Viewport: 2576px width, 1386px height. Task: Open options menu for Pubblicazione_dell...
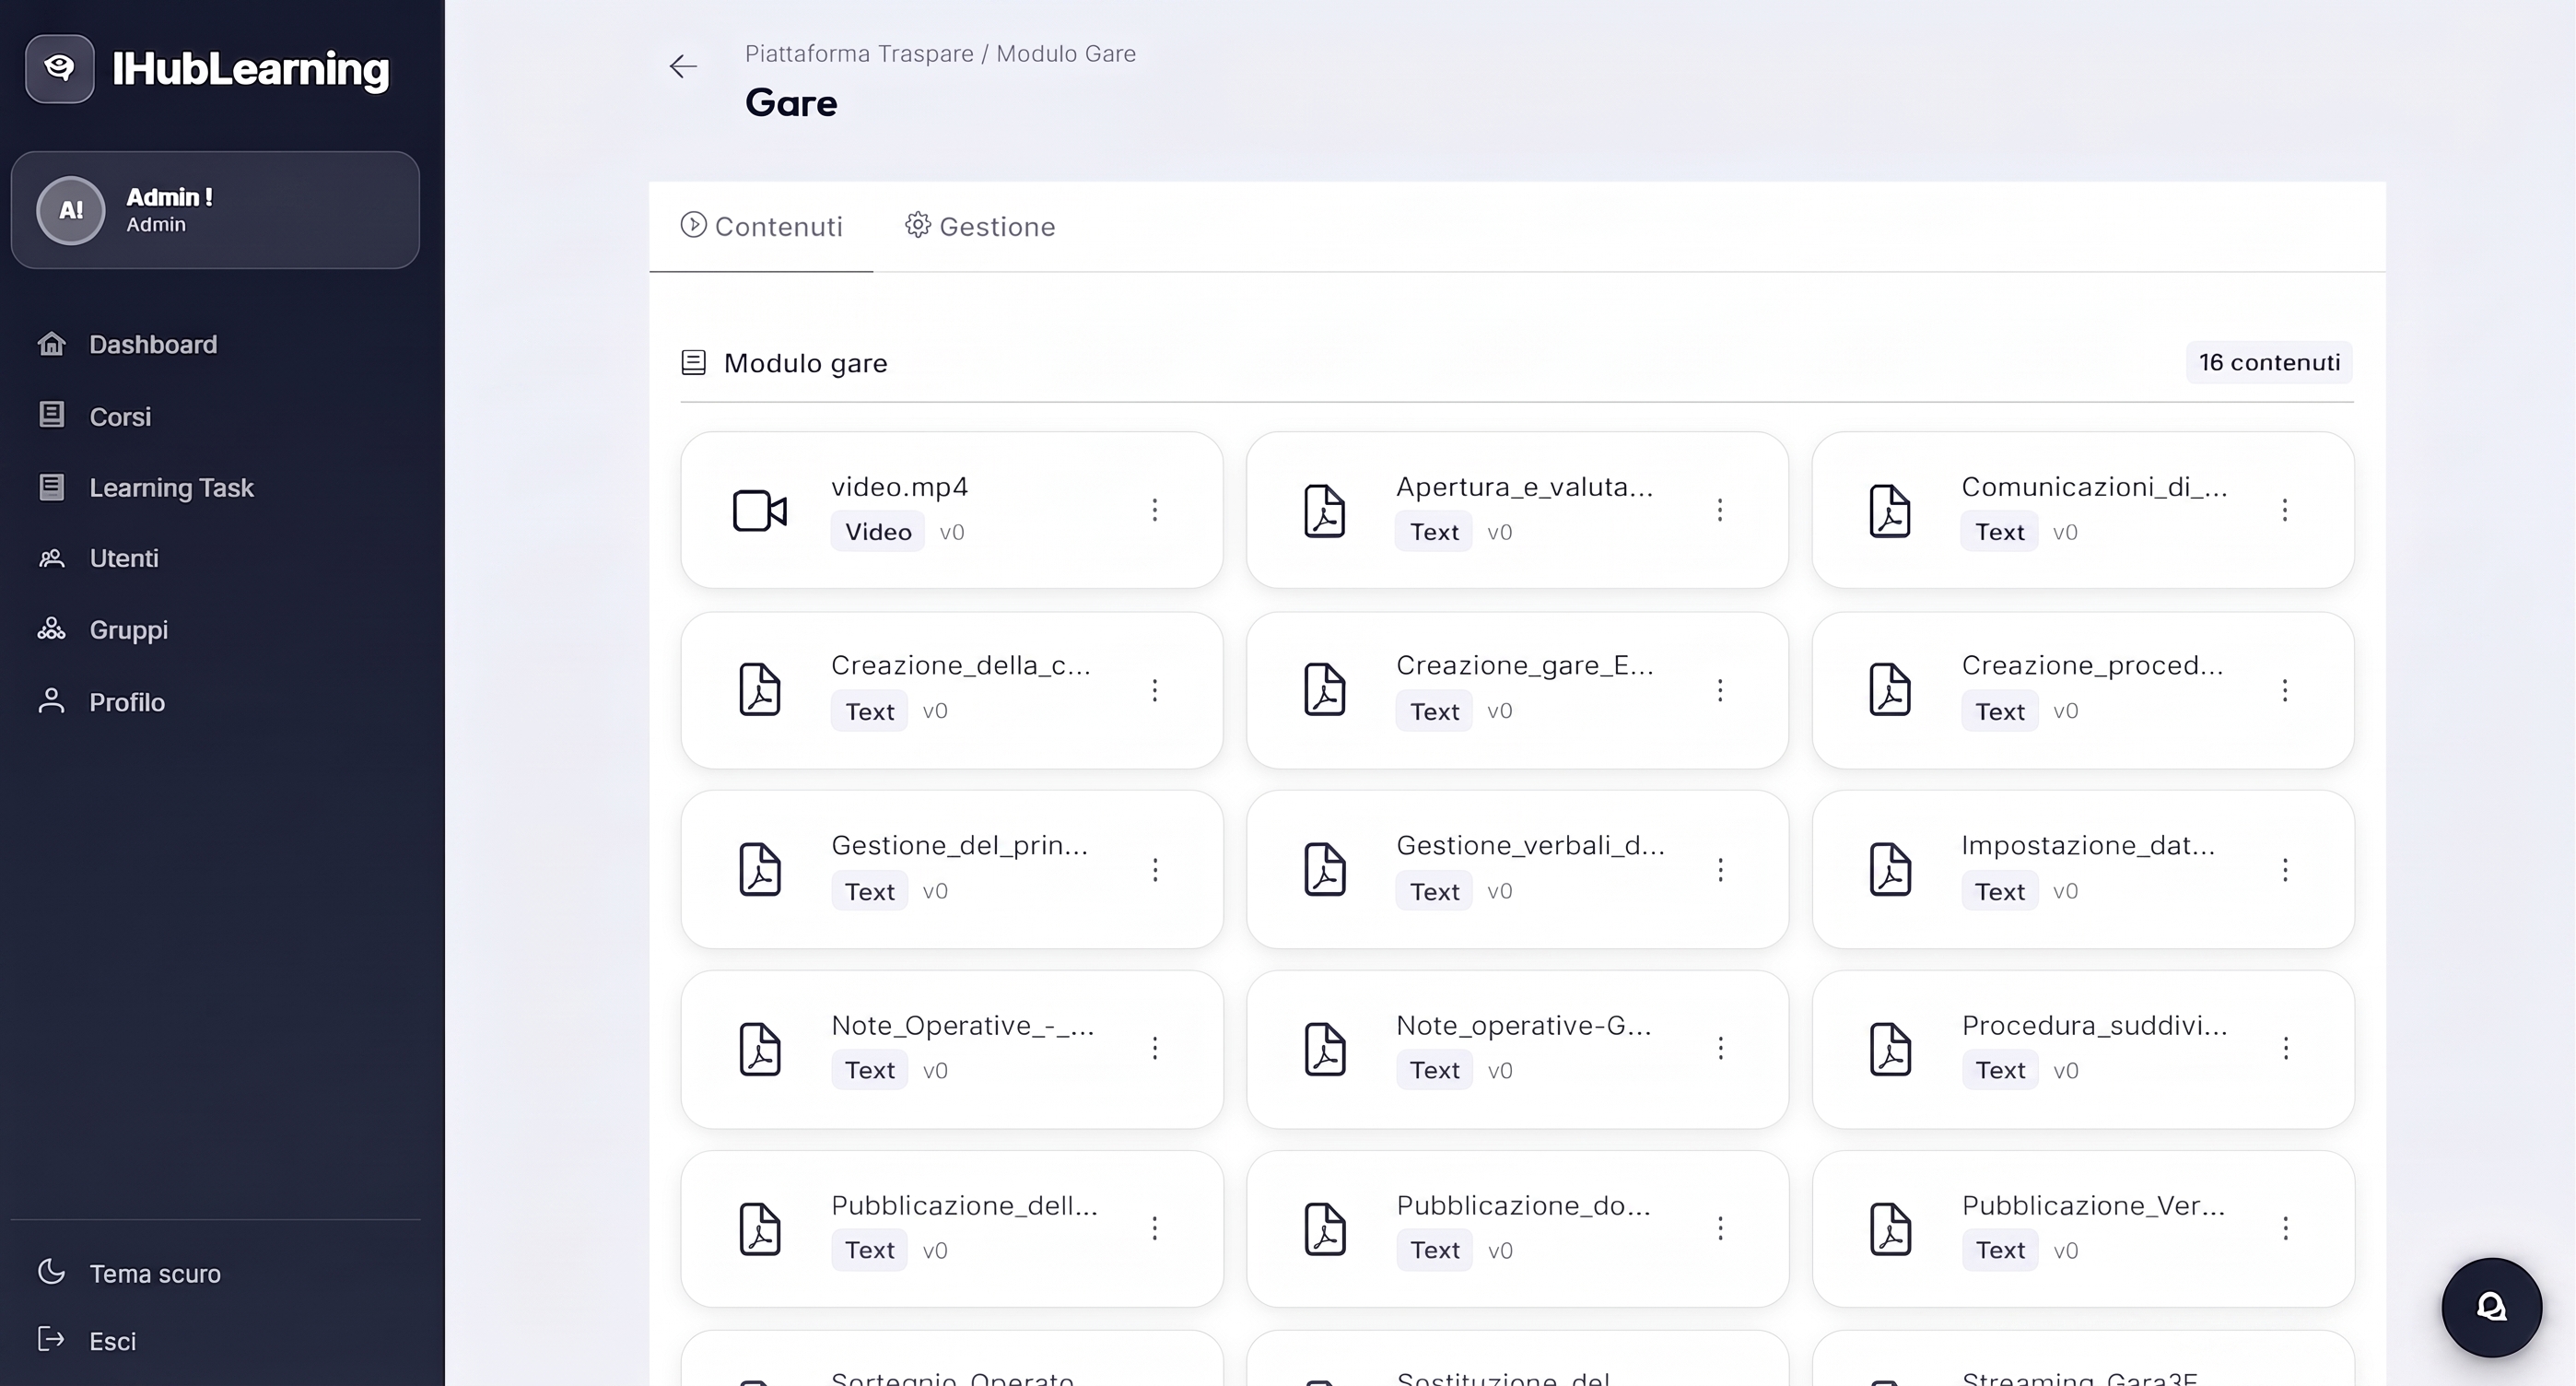pyautogui.click(x=1155, y=1228)
